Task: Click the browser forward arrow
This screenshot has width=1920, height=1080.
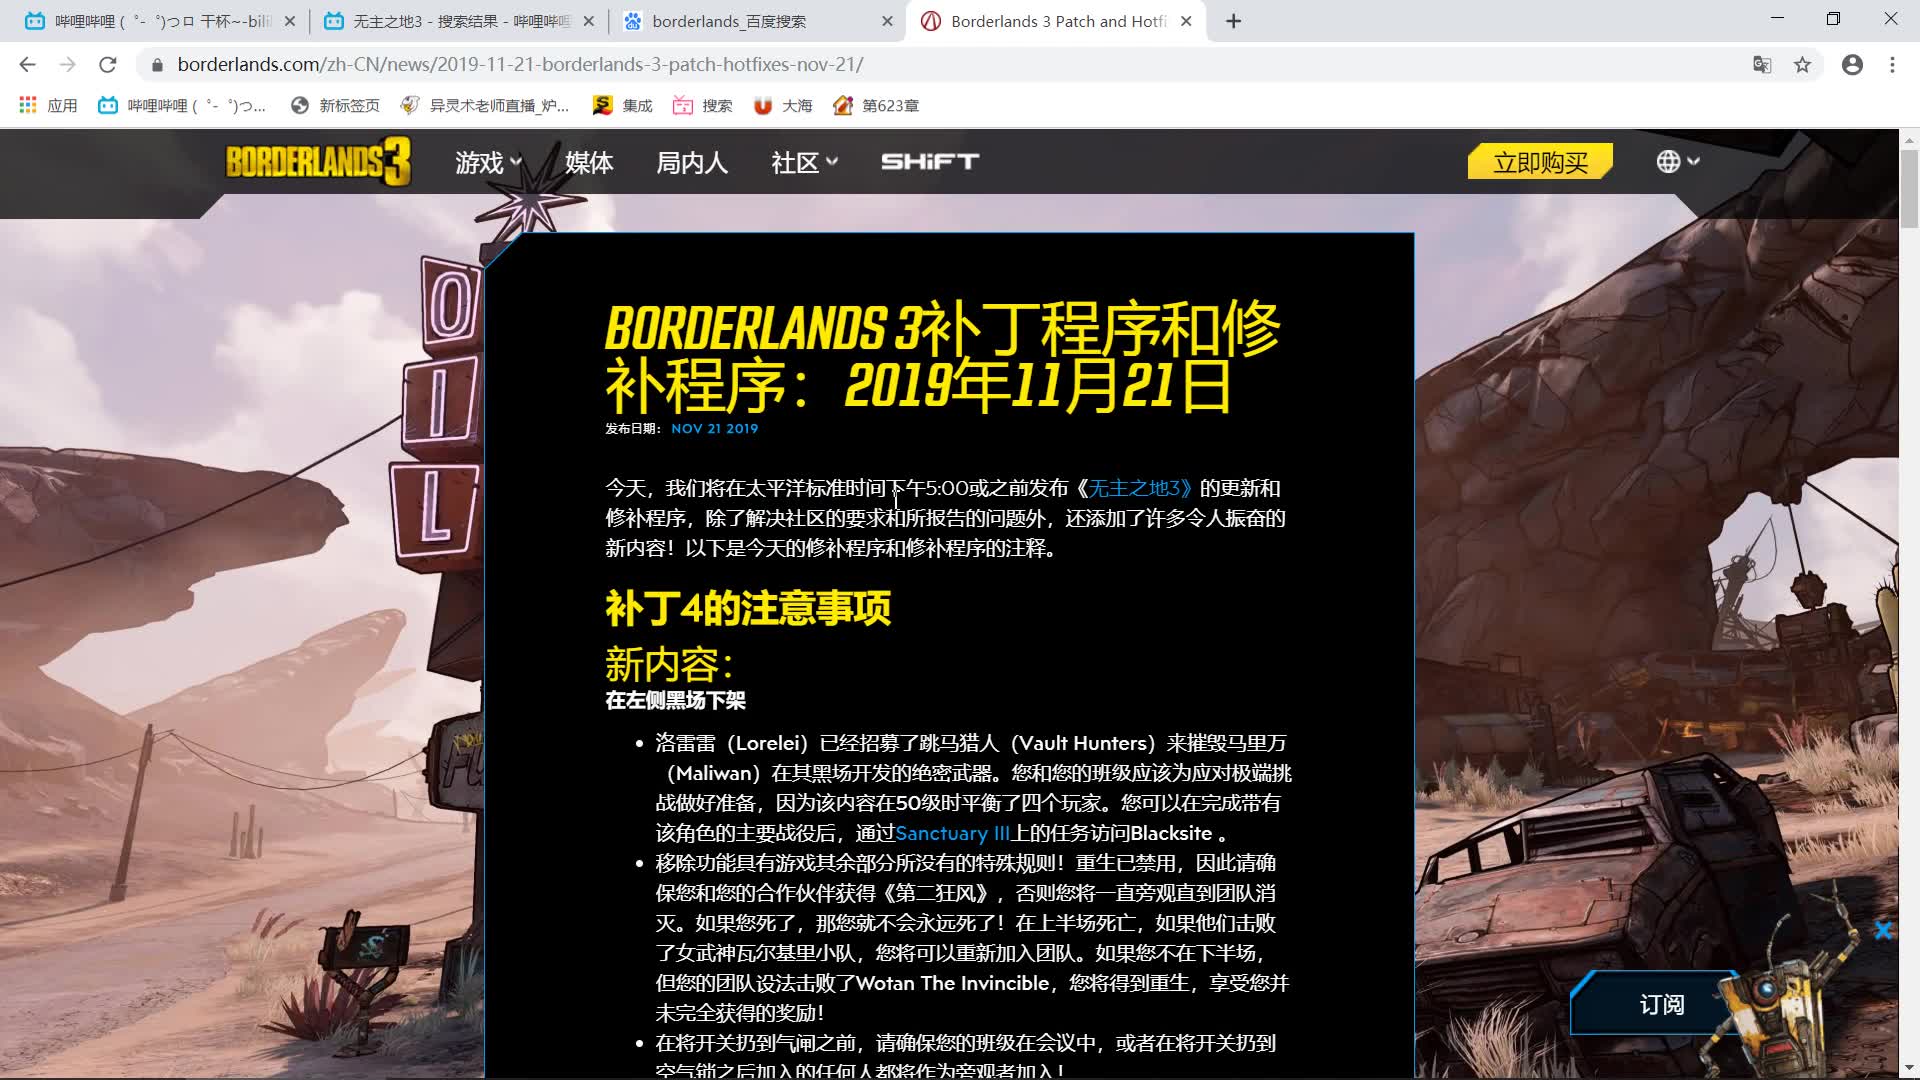Action: click(67, 65)
